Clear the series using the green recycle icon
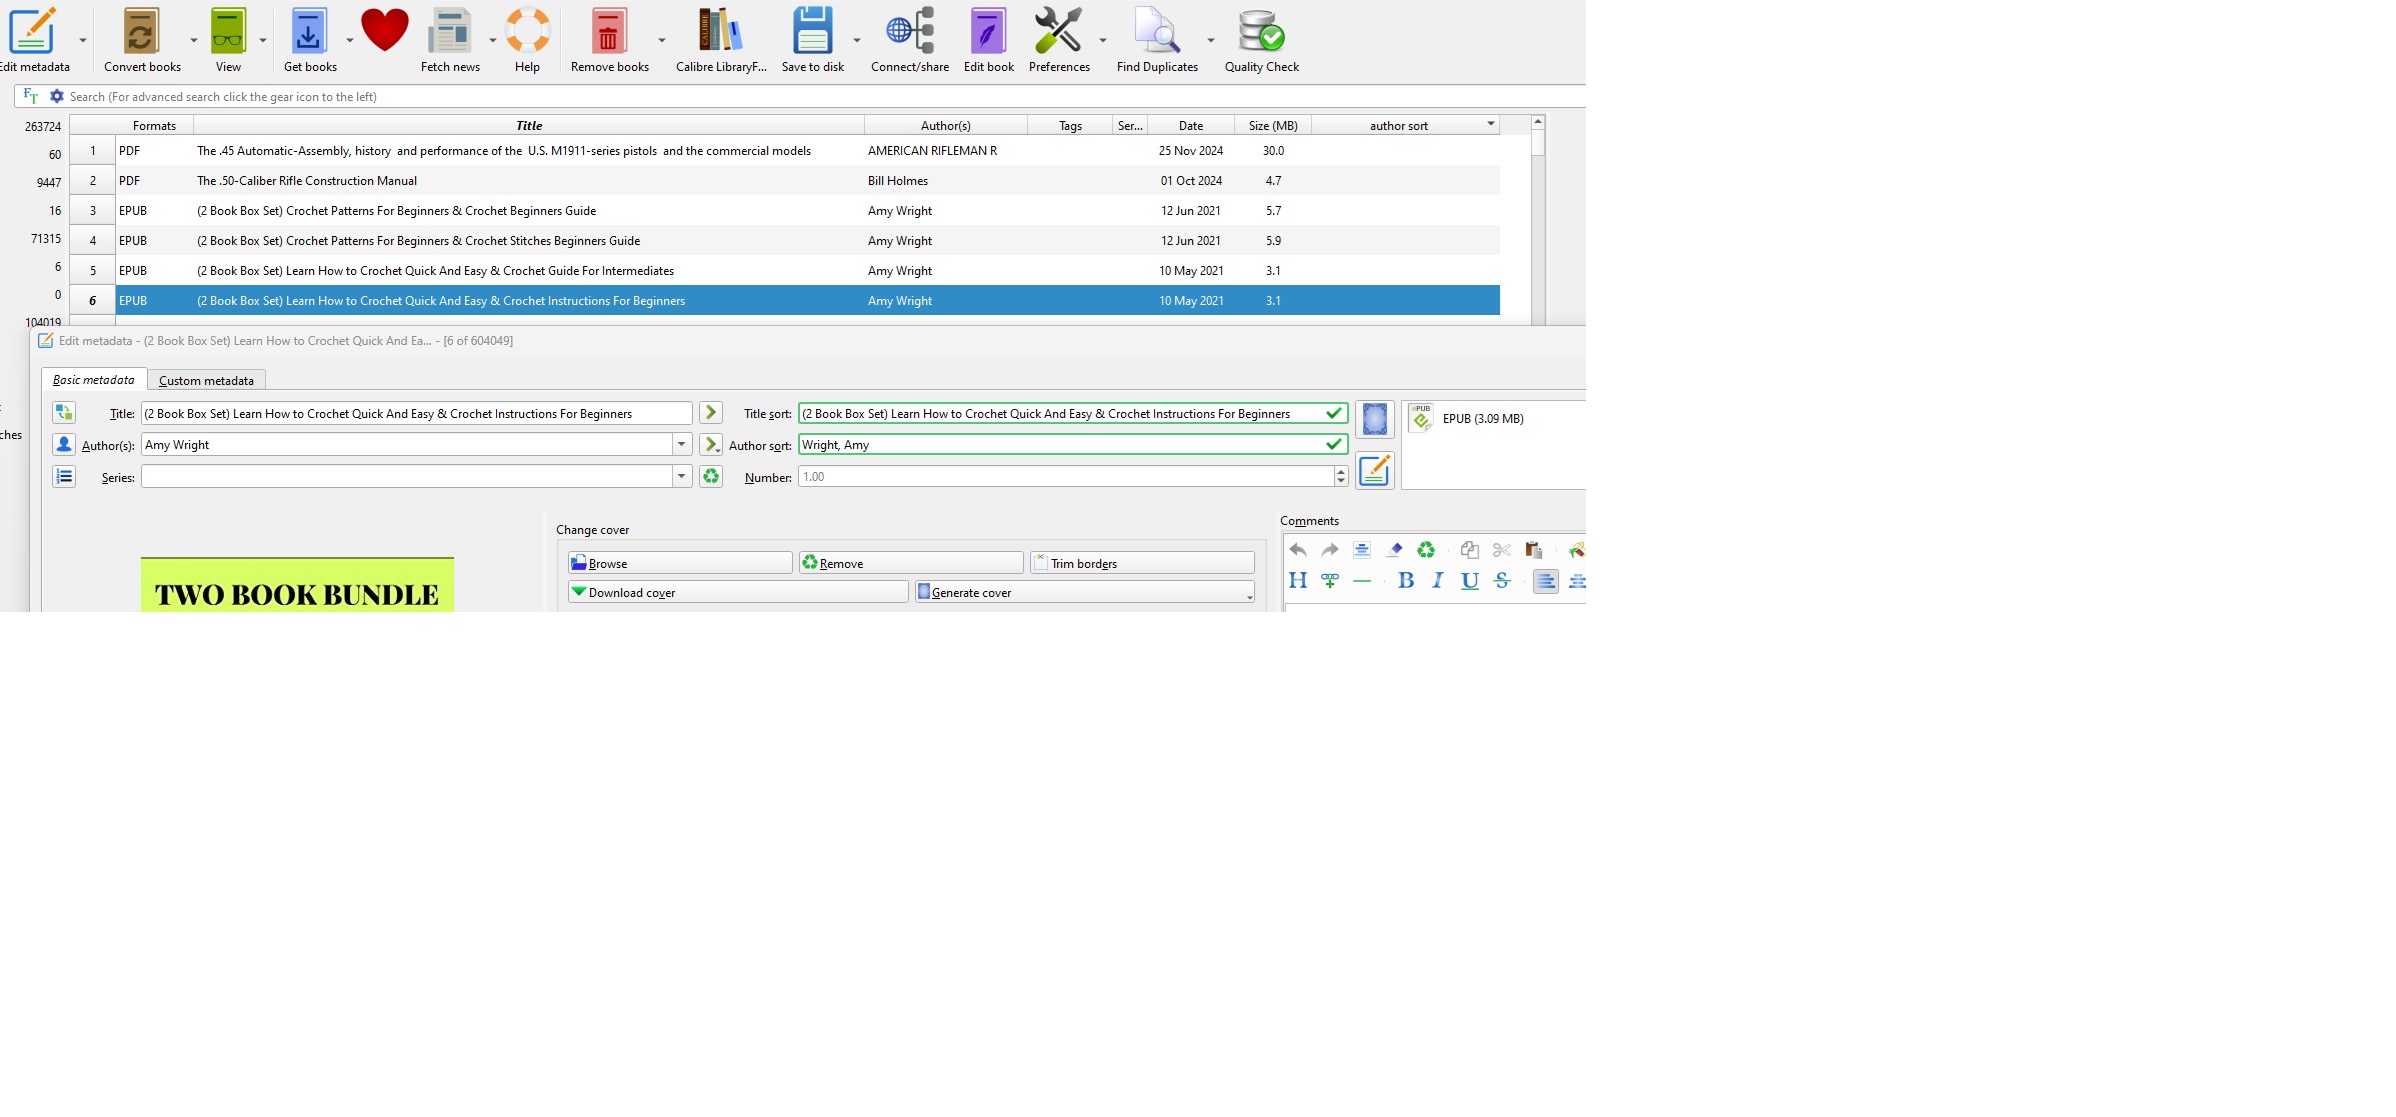The width and height of the screenshot is (2396, 1117). point(710,476)
